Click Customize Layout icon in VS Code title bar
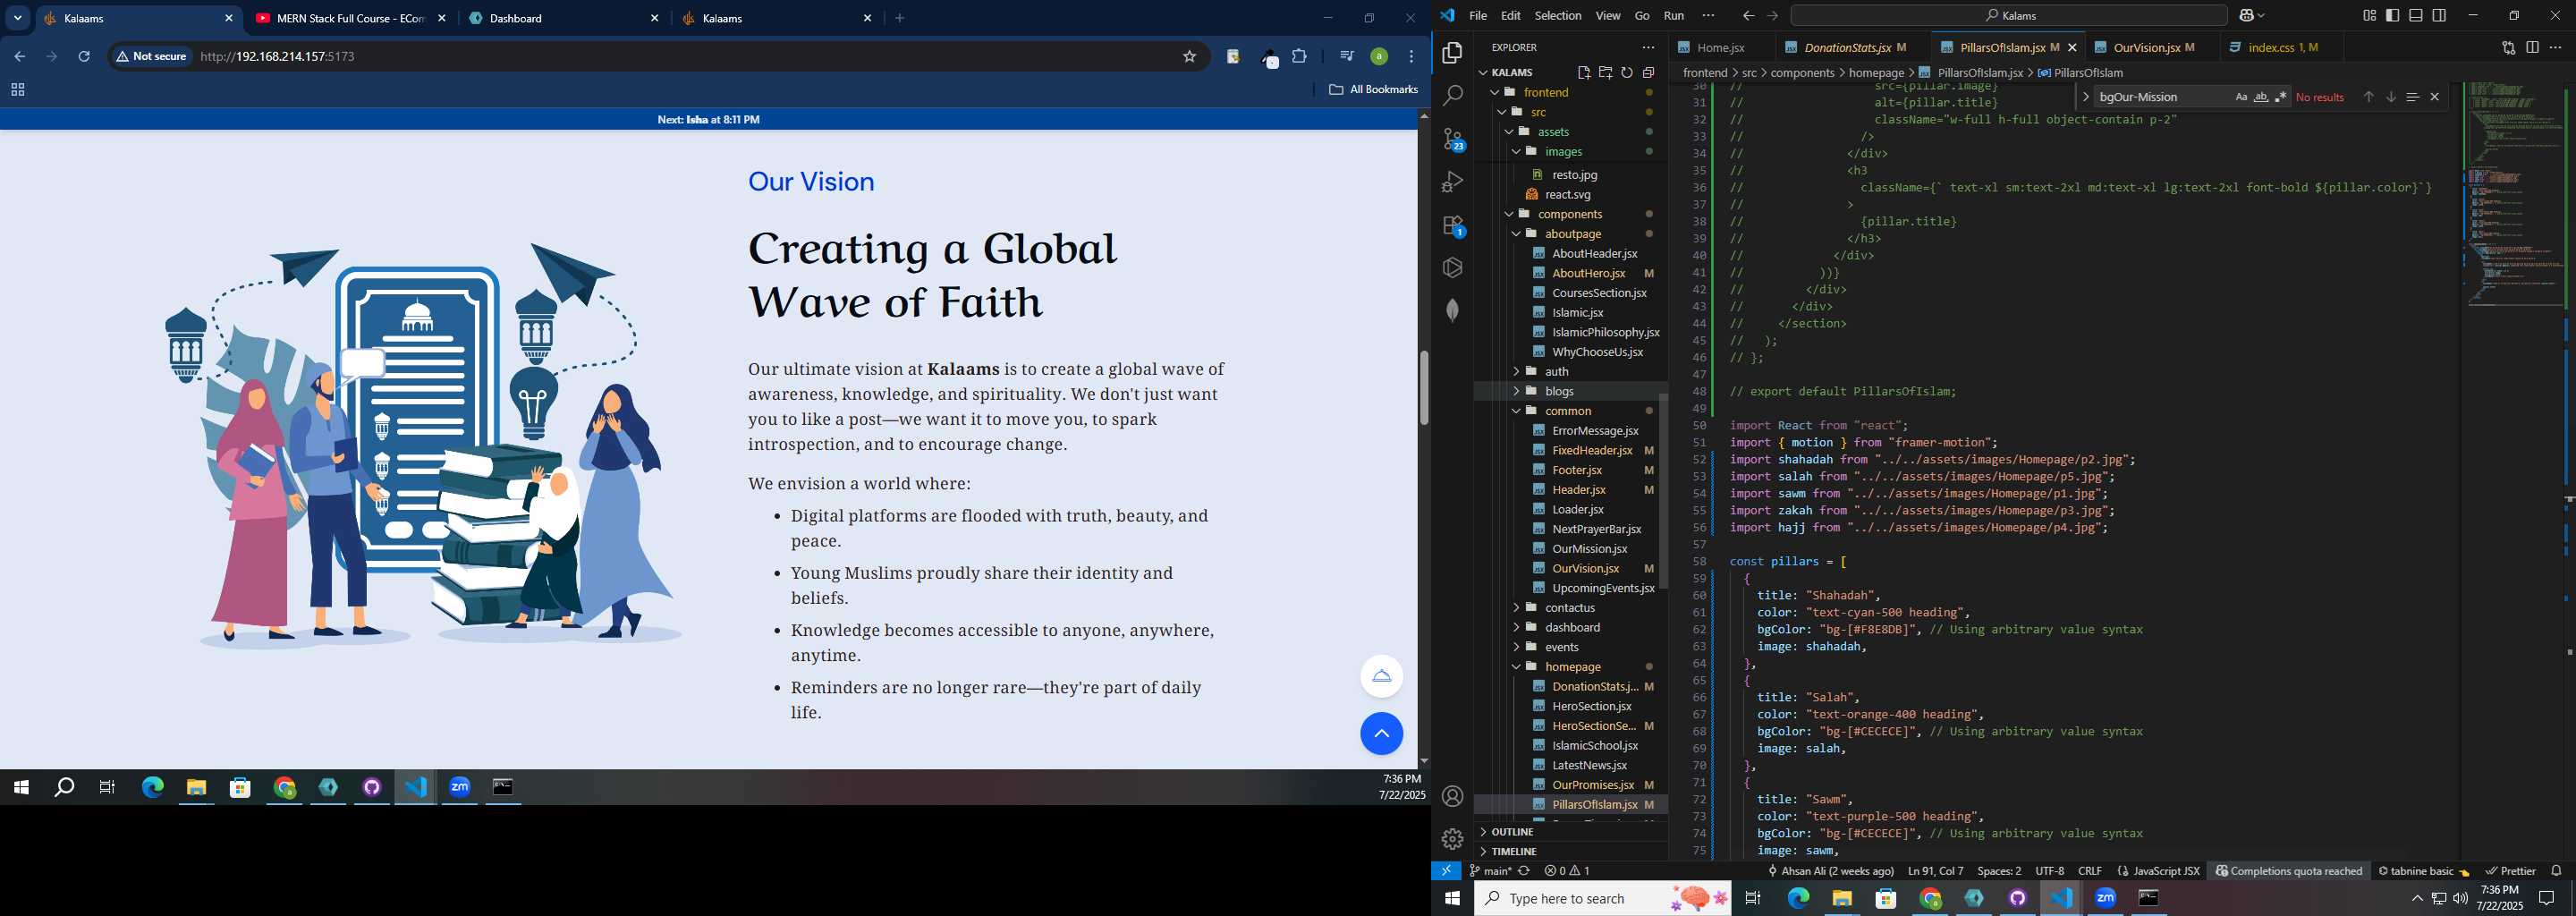 [x=2369, y=15]
